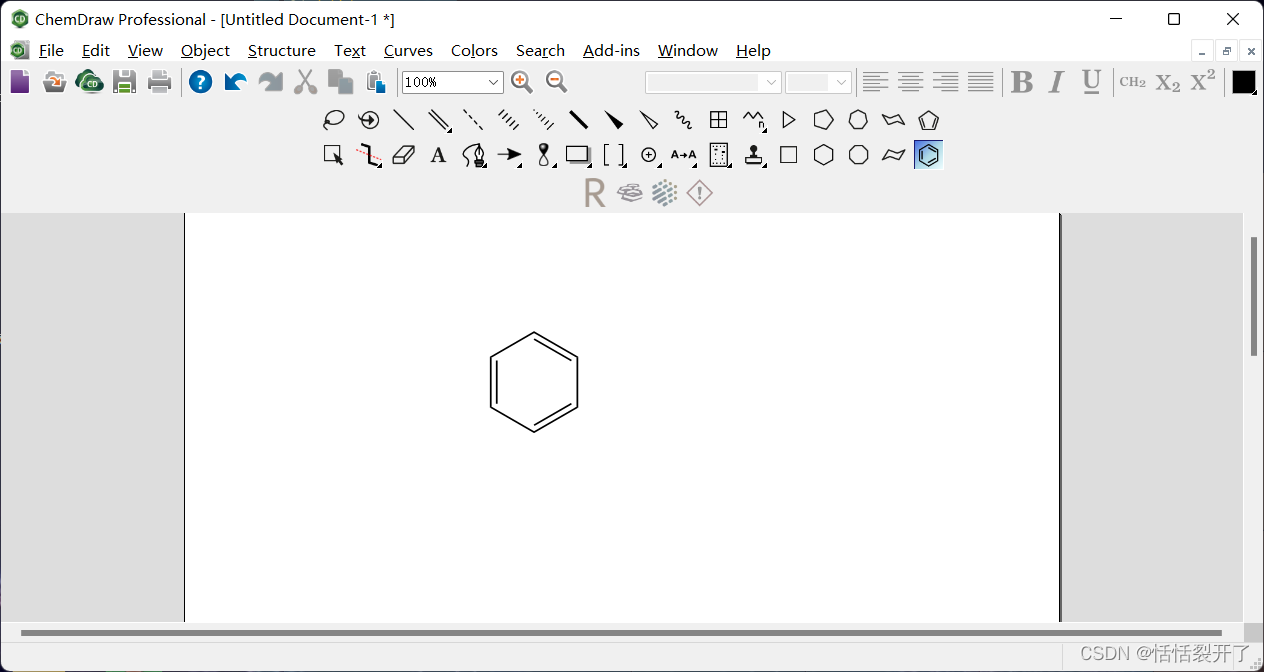Select the Bracket tool
This screenshot has width=1264, height=672.
tap(613, 154)
